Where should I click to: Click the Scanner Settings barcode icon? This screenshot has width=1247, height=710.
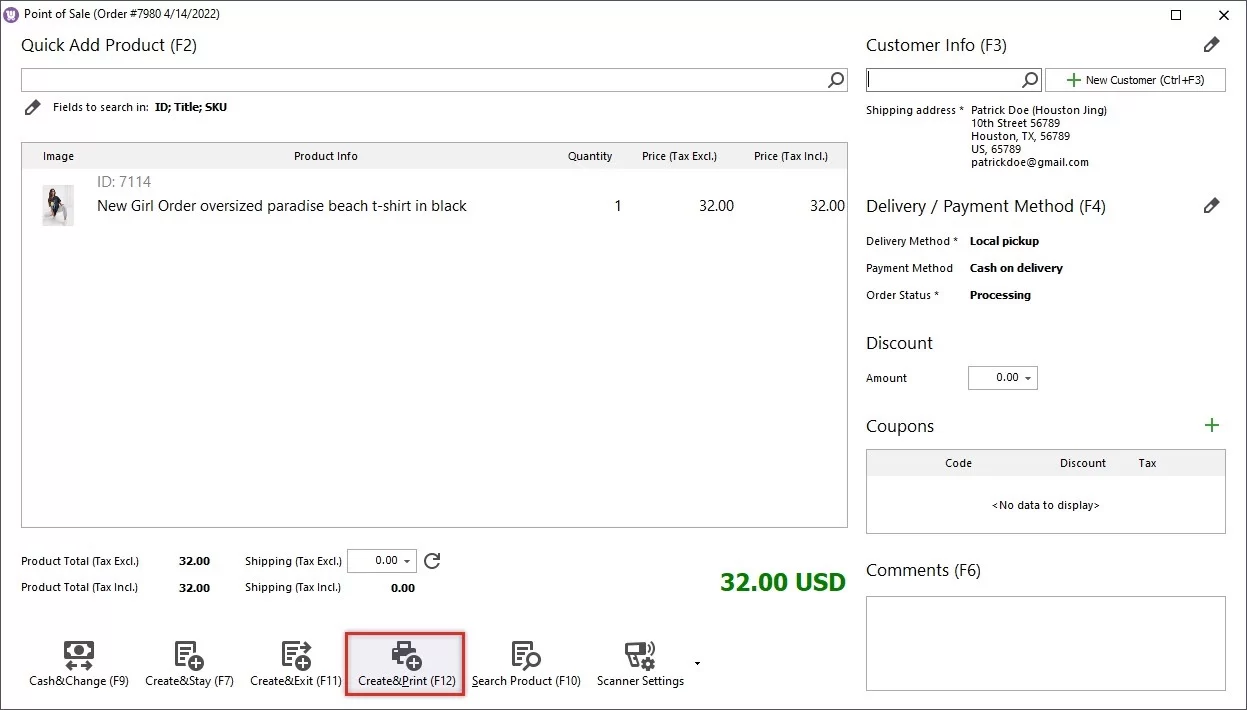640,655
